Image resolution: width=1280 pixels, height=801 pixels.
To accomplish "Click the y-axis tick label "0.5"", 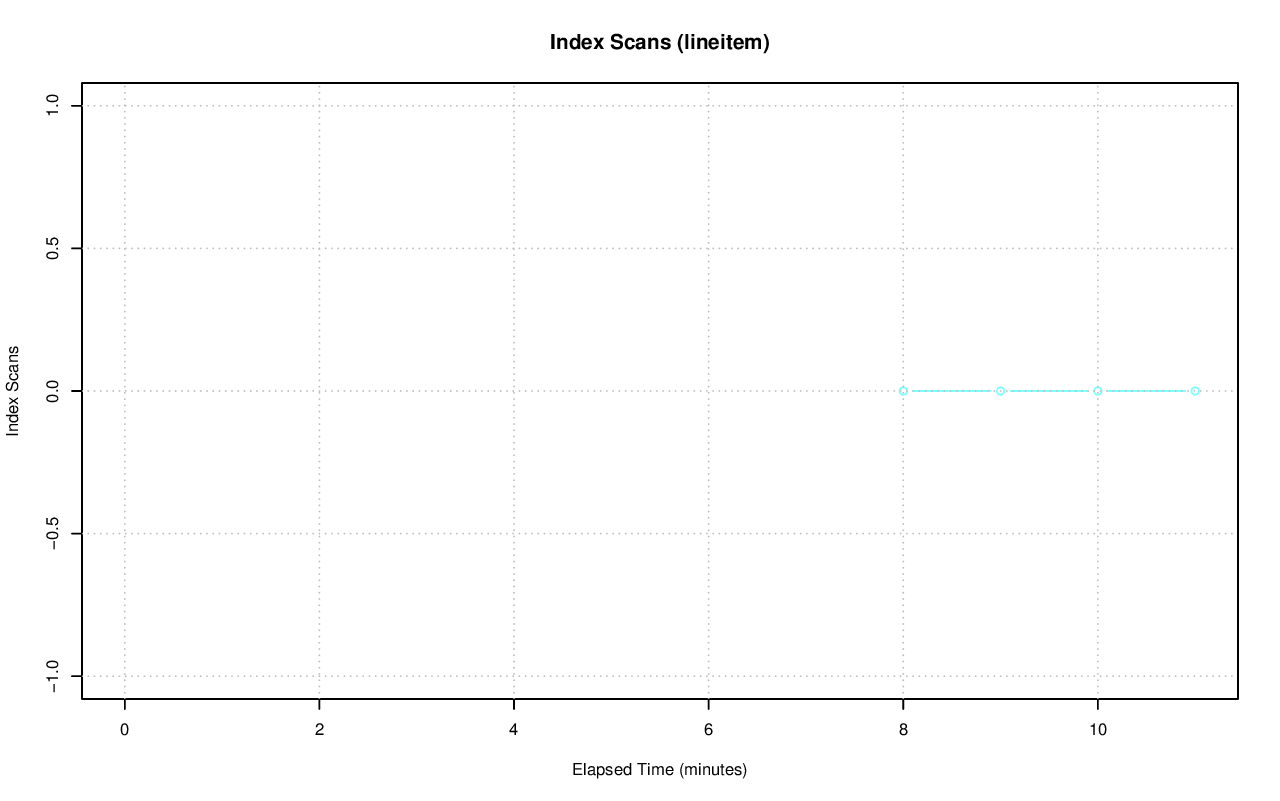I will tap(53, 248).
